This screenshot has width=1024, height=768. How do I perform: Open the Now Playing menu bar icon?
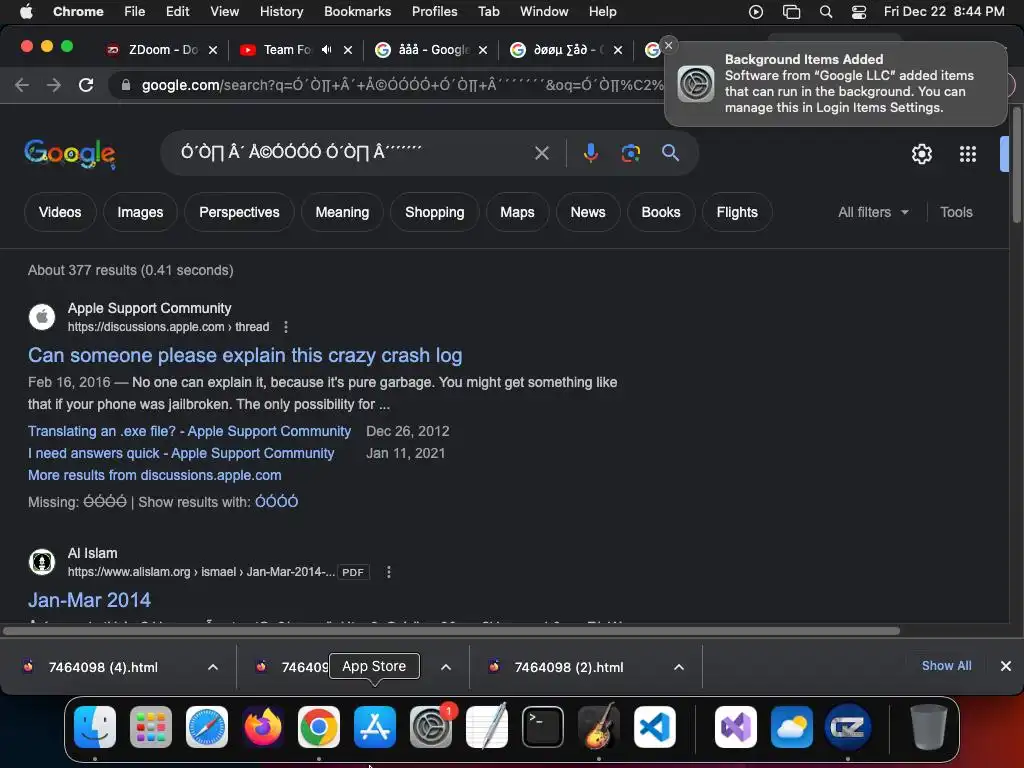(756, 12)
